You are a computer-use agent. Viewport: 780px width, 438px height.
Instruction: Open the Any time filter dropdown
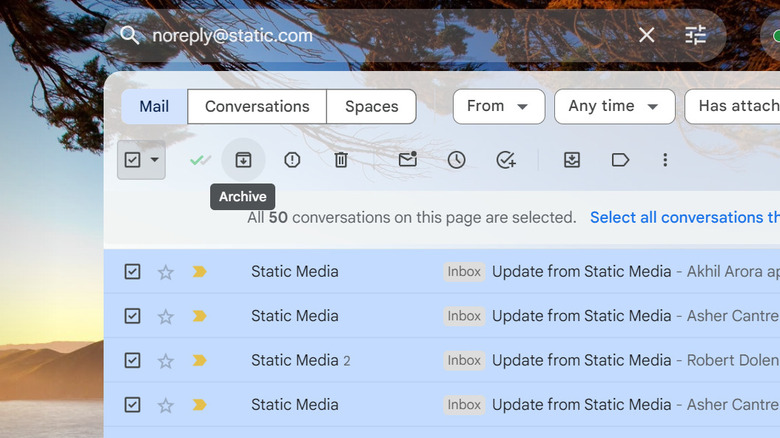(x=614, y=106)
